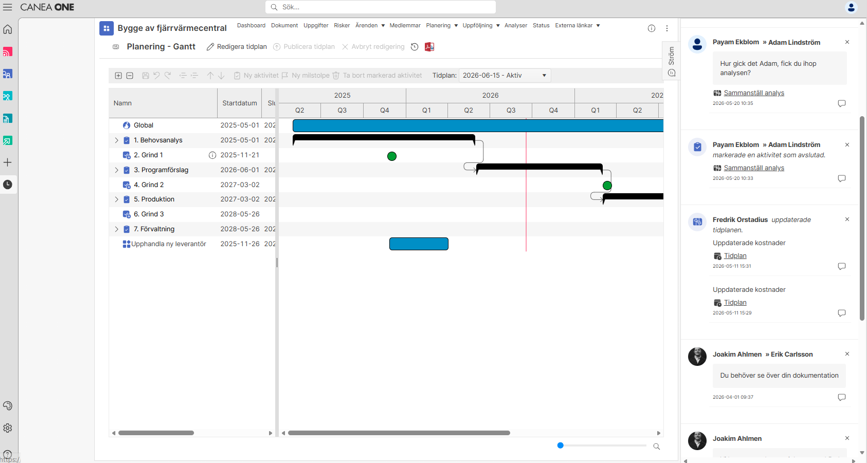This screenshot has width=867, height=463.
Task: Open the three-dot project options menu
Action: point(667,28)
